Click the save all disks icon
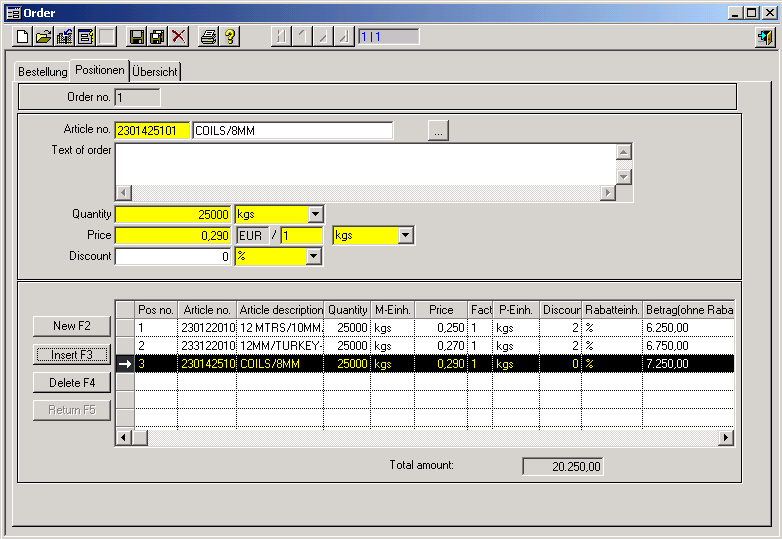Image resolution: width=782 pixels, height=539 pixels. 157,37
